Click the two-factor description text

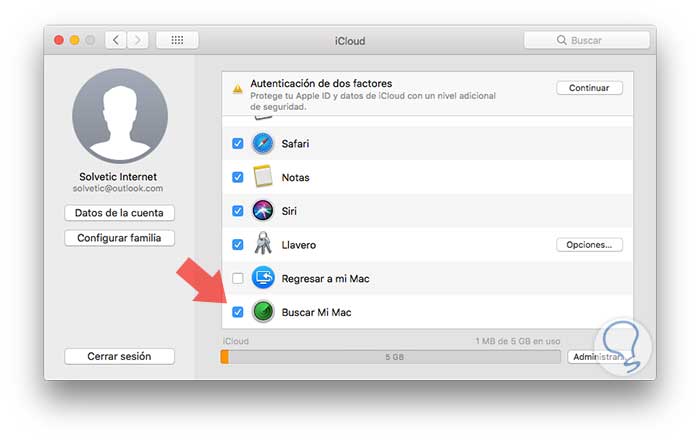pos(373,101)
